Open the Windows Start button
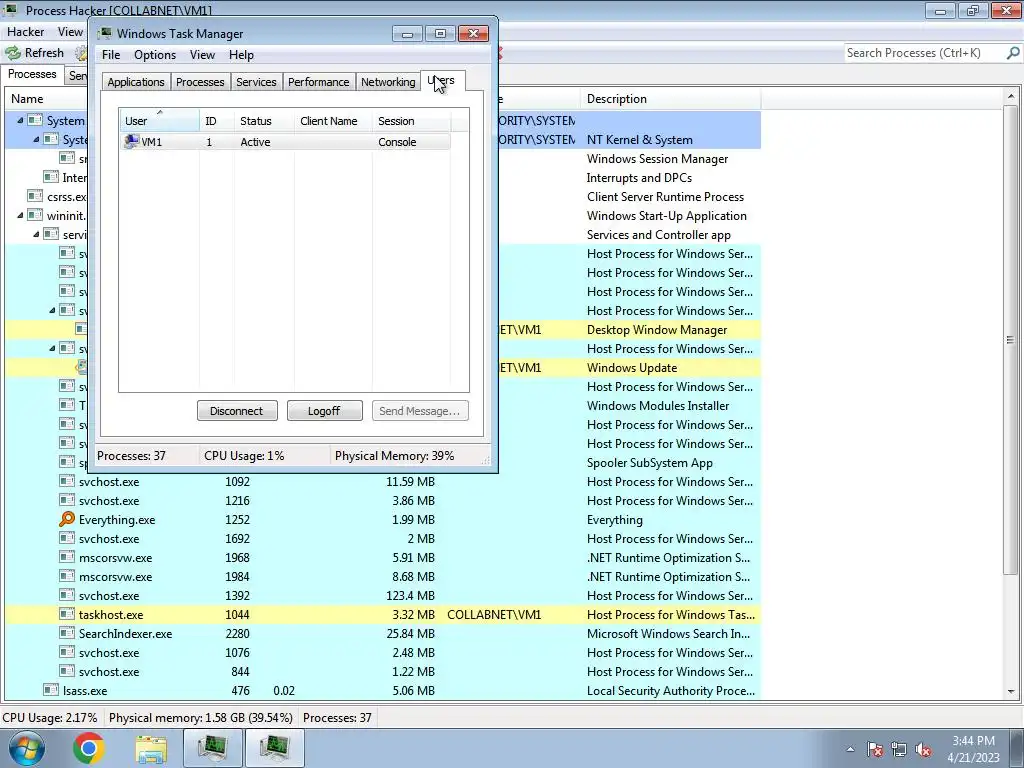Screen dimensions: 1024x768 point(26,748)
